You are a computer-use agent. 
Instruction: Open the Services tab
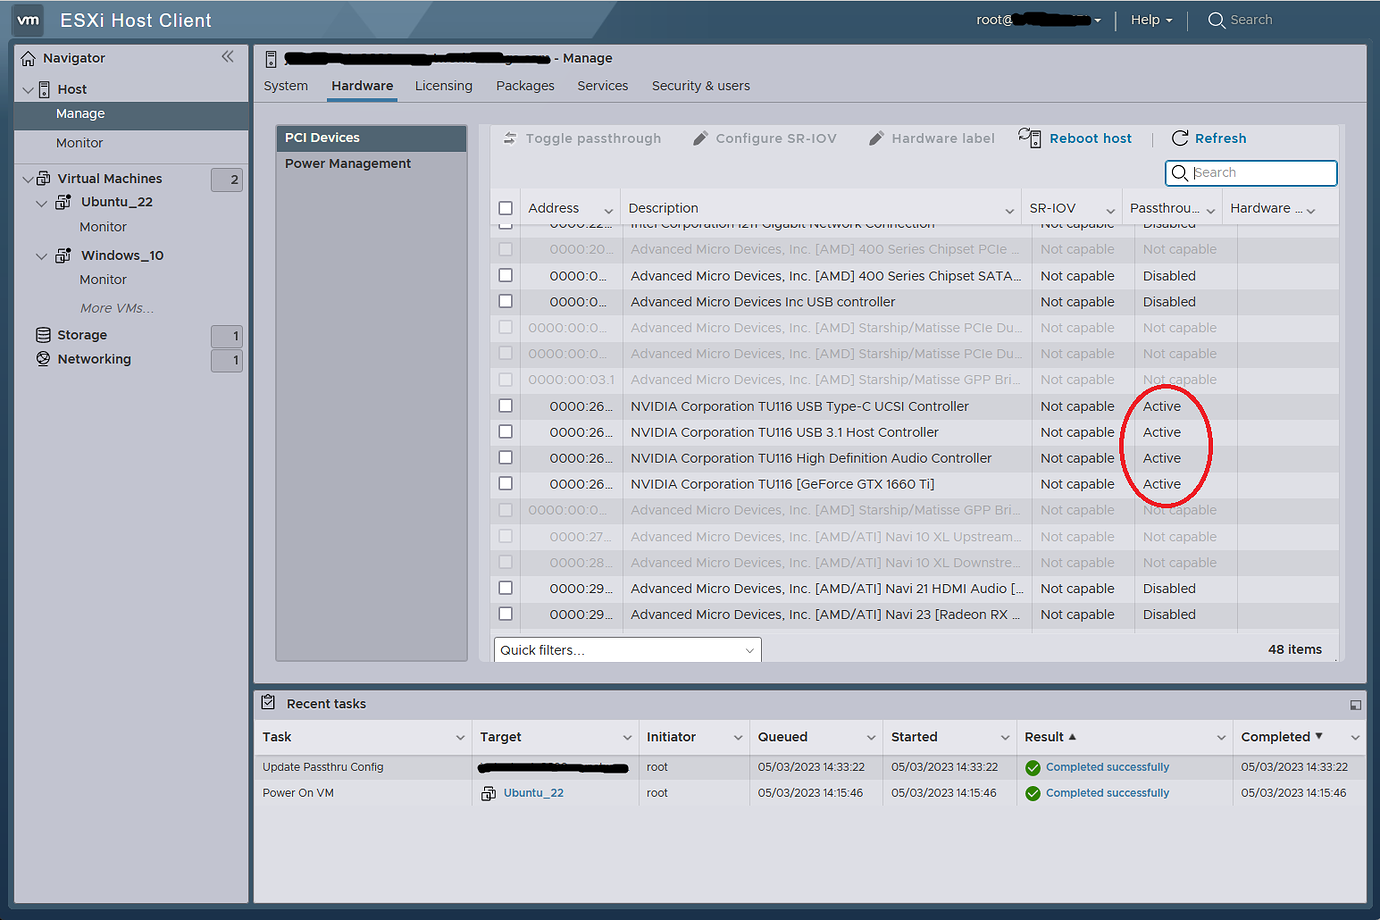(x=603, y=86)
